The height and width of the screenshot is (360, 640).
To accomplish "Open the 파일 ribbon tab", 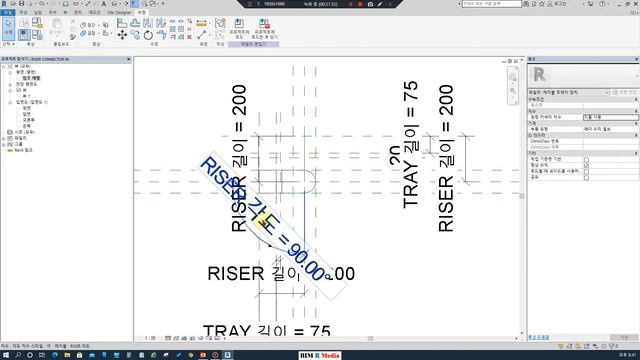I will pos(7,13).
